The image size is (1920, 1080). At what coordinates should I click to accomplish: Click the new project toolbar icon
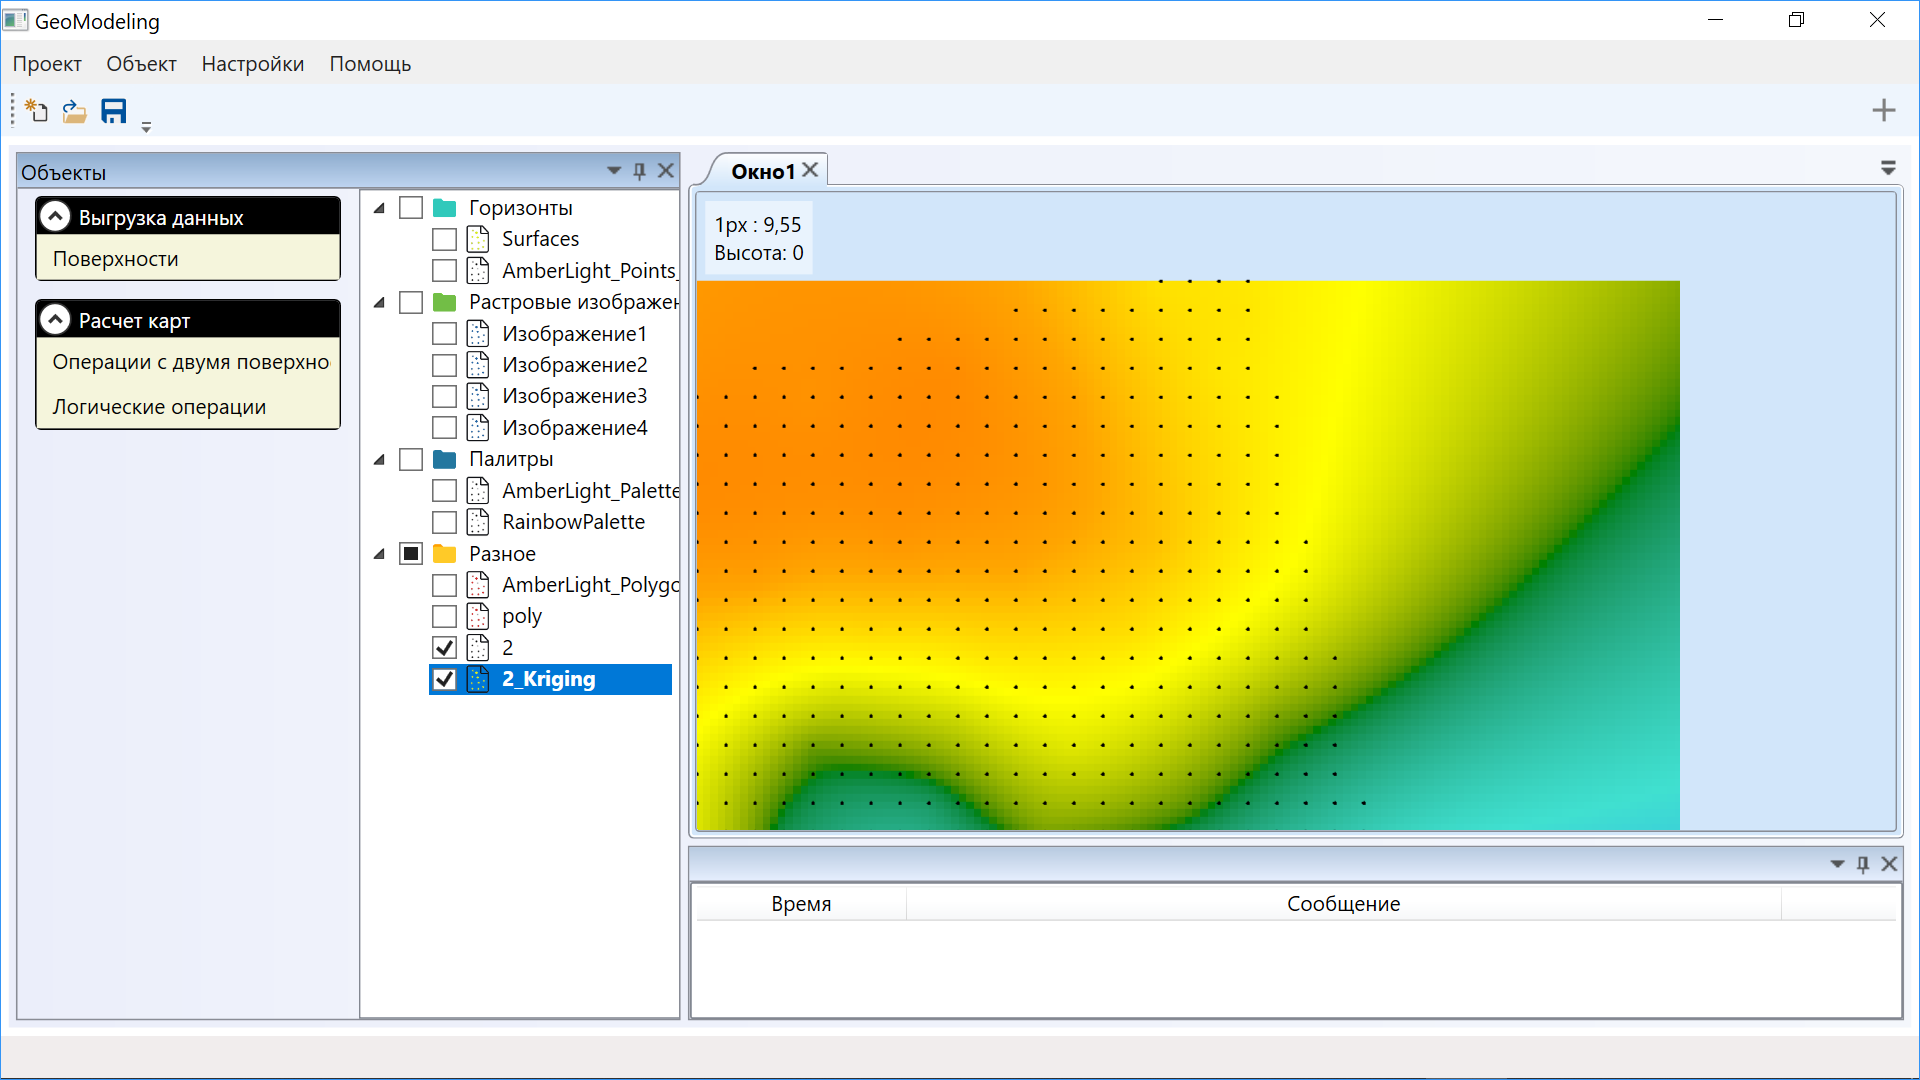pyautogui.click(x=37, y=111)
